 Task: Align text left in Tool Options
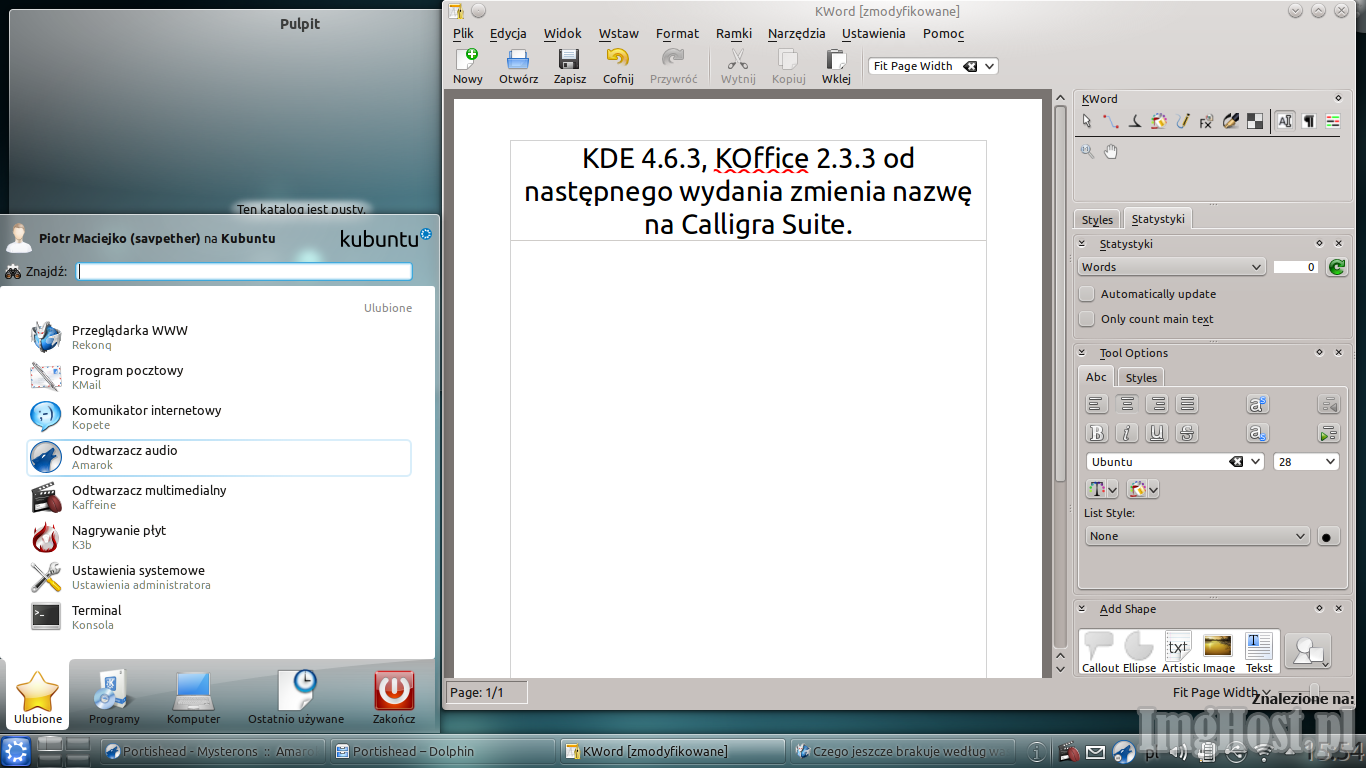[1097, 404]
